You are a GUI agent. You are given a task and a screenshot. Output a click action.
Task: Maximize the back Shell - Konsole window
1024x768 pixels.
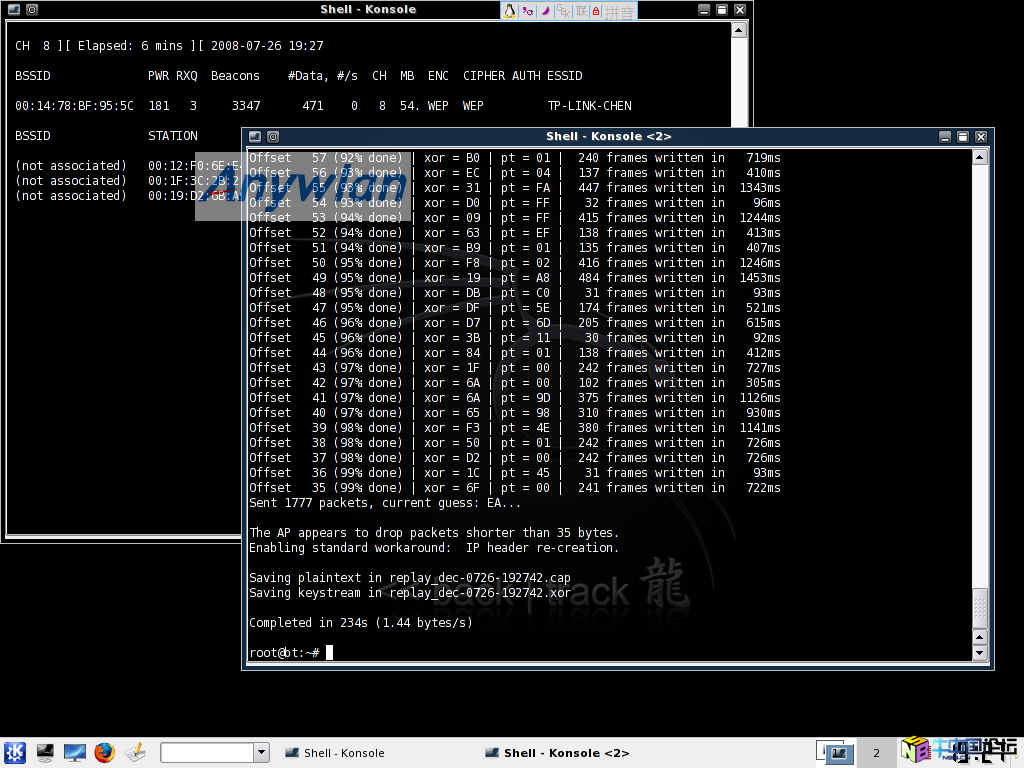(722, 10)
